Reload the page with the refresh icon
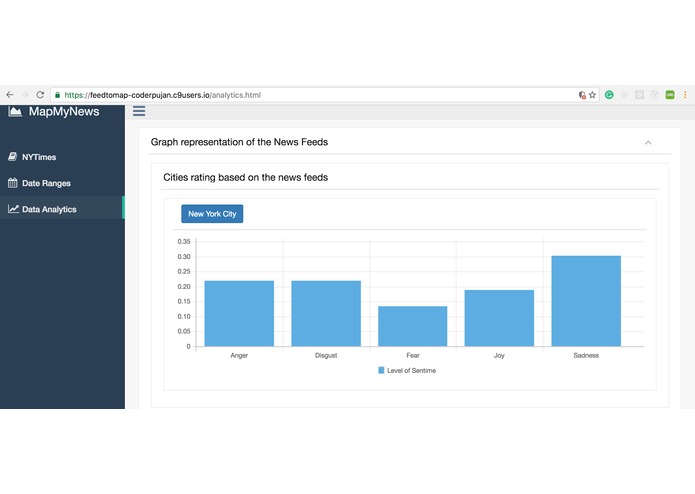 40,95
